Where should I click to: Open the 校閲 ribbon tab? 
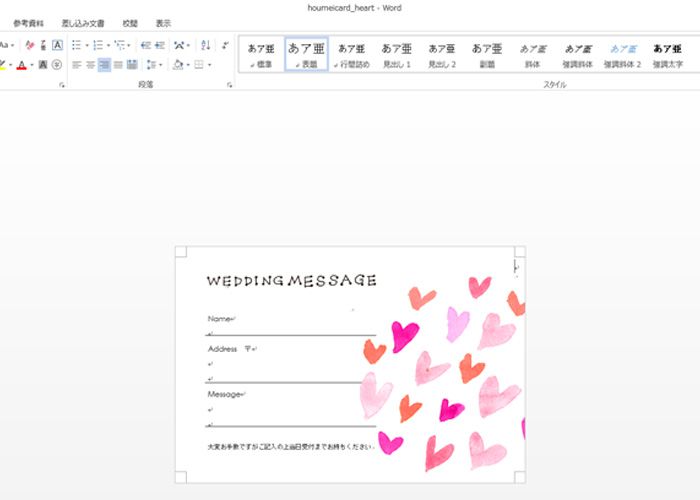click(x=130, y=22)
